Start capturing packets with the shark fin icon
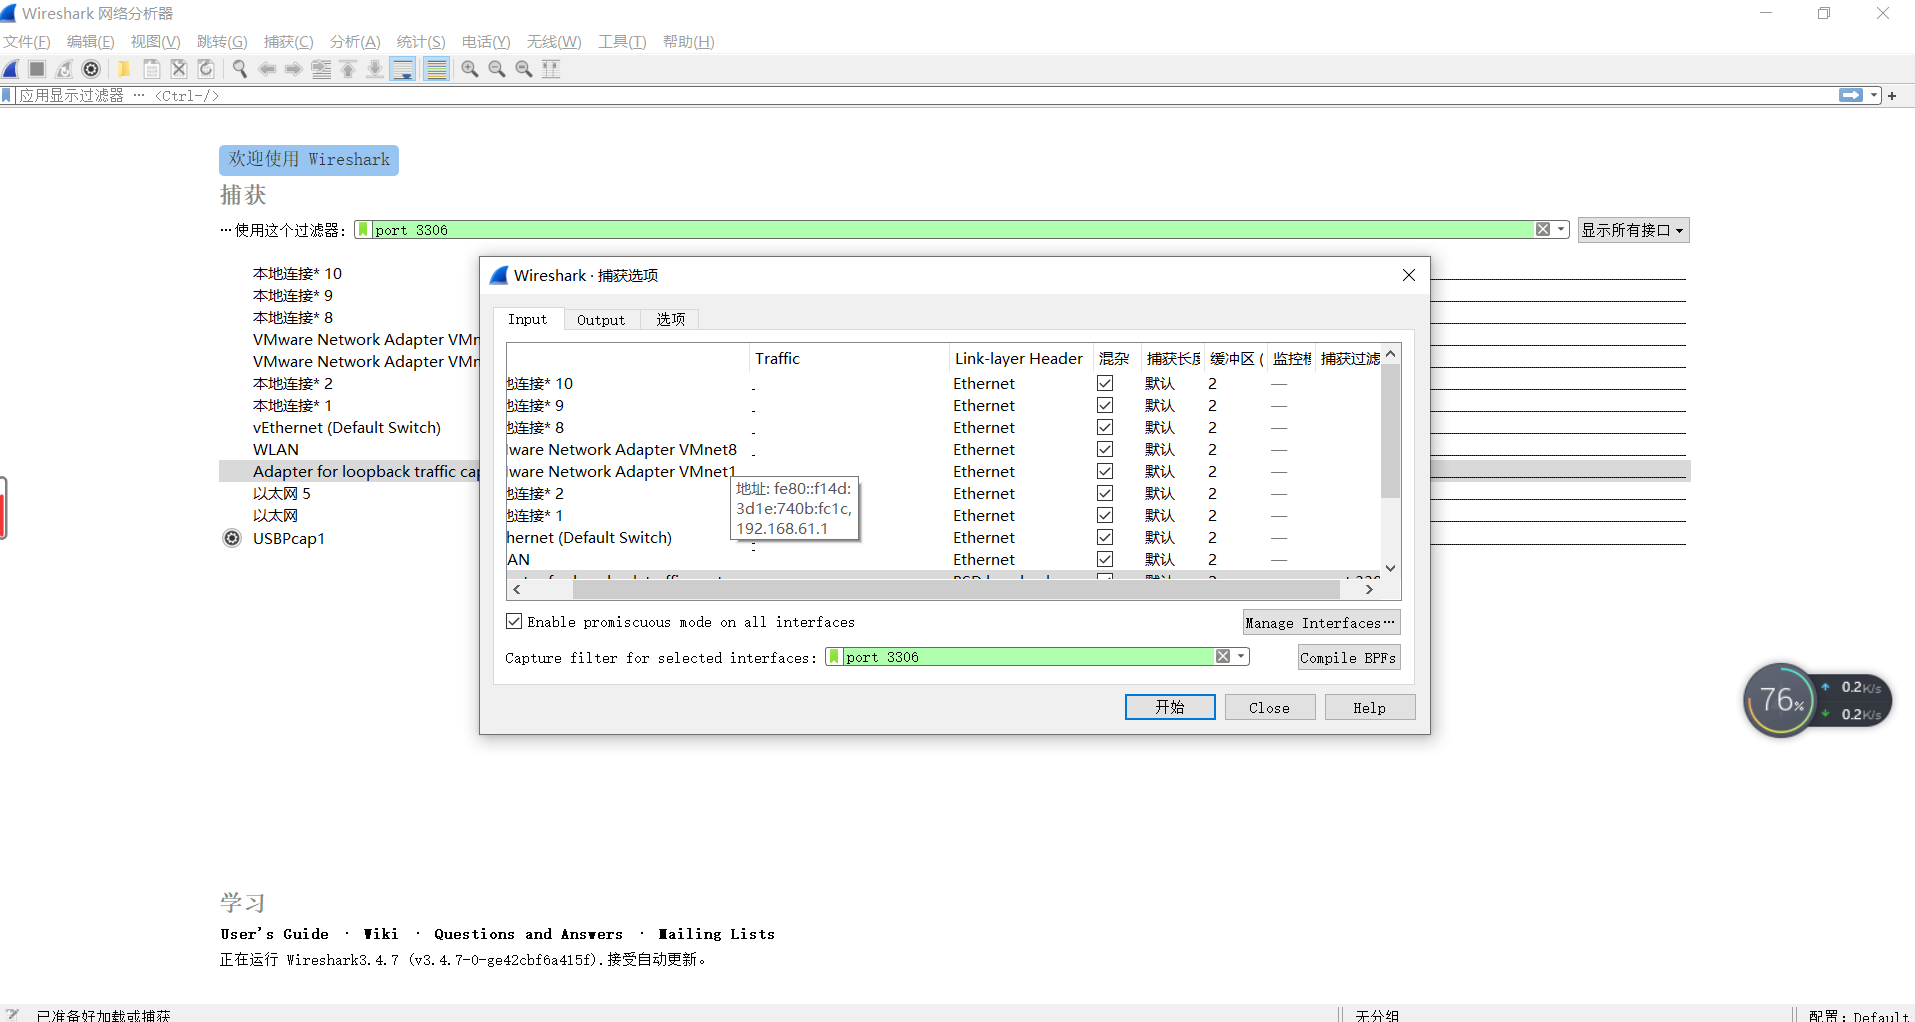Screen dimensions: 1915x1022 [10, 69]
